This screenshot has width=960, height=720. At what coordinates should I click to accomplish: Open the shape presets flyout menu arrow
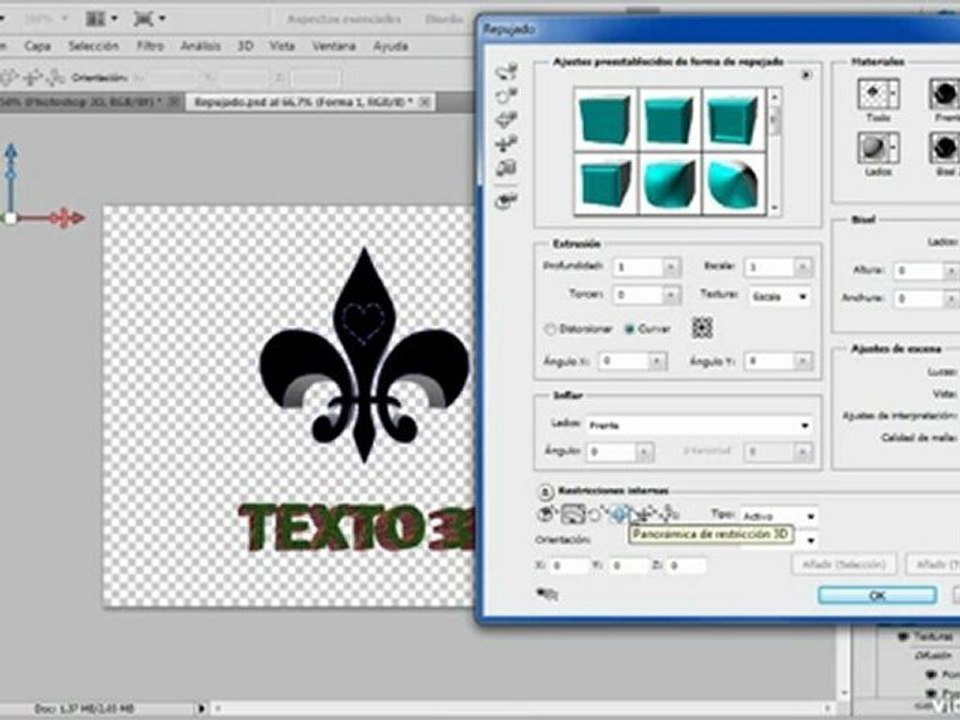point(806,75)
